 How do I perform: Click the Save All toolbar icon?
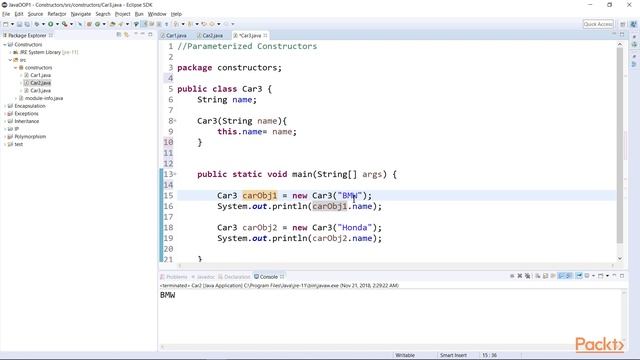point(27,24)
